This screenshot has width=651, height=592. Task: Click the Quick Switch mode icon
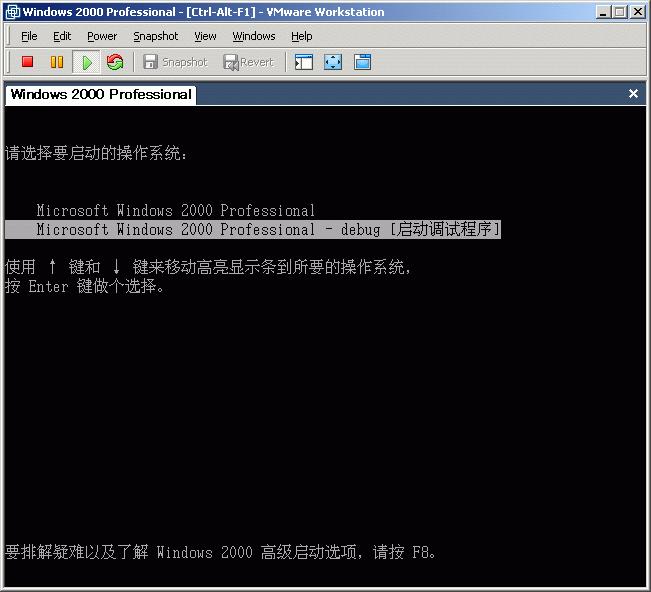coord(362,62)
